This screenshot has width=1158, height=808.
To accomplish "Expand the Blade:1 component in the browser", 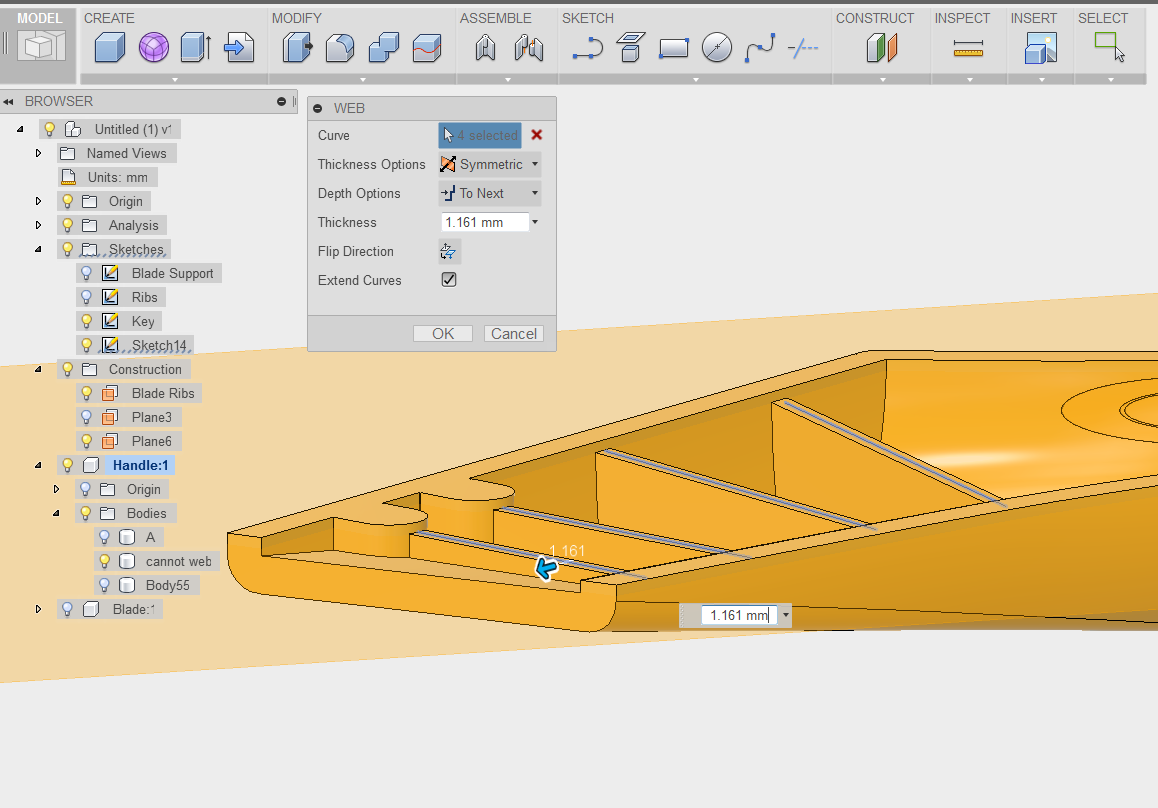I will coord(38,608).
